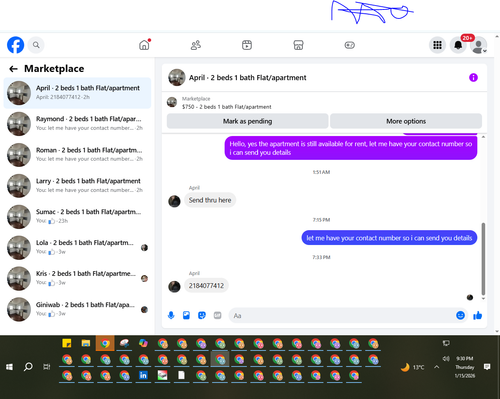This screenshot has width=500, height=399.
Task: Open the Sumac conversation in the list
Action: [x=77, y=216]
